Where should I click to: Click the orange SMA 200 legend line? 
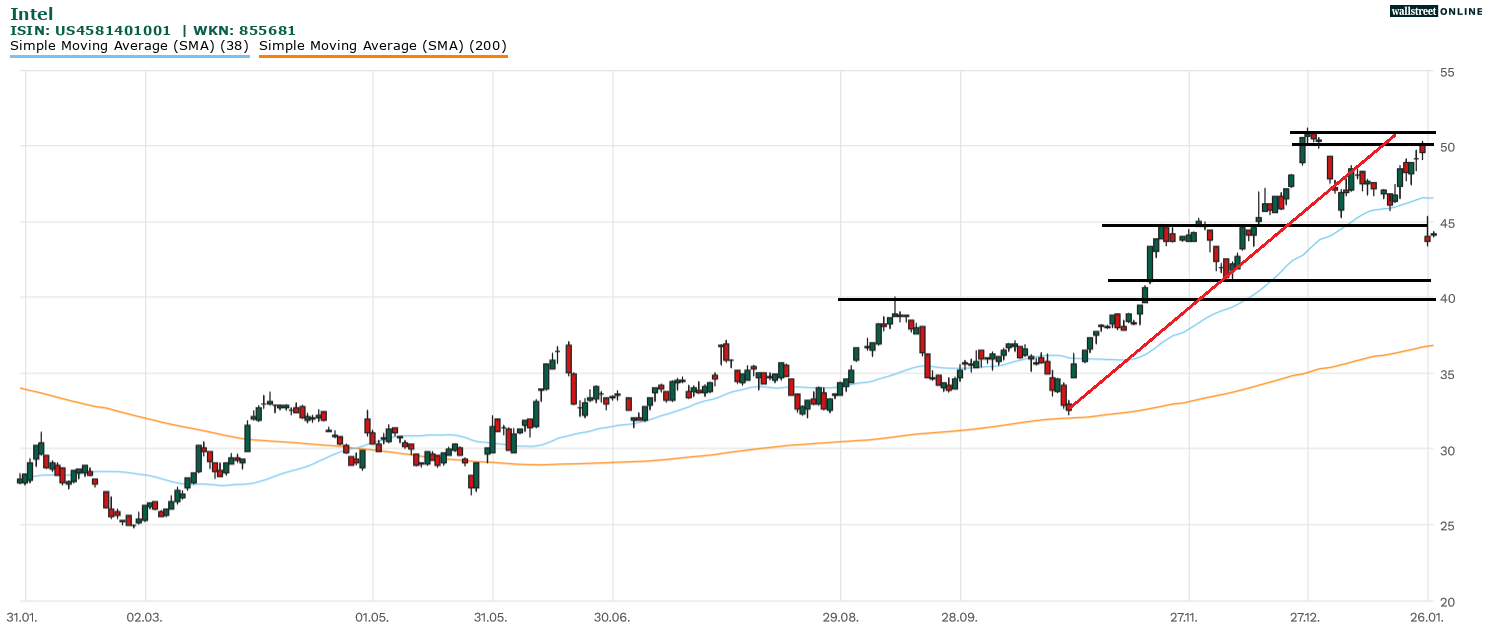coord(383,56)
